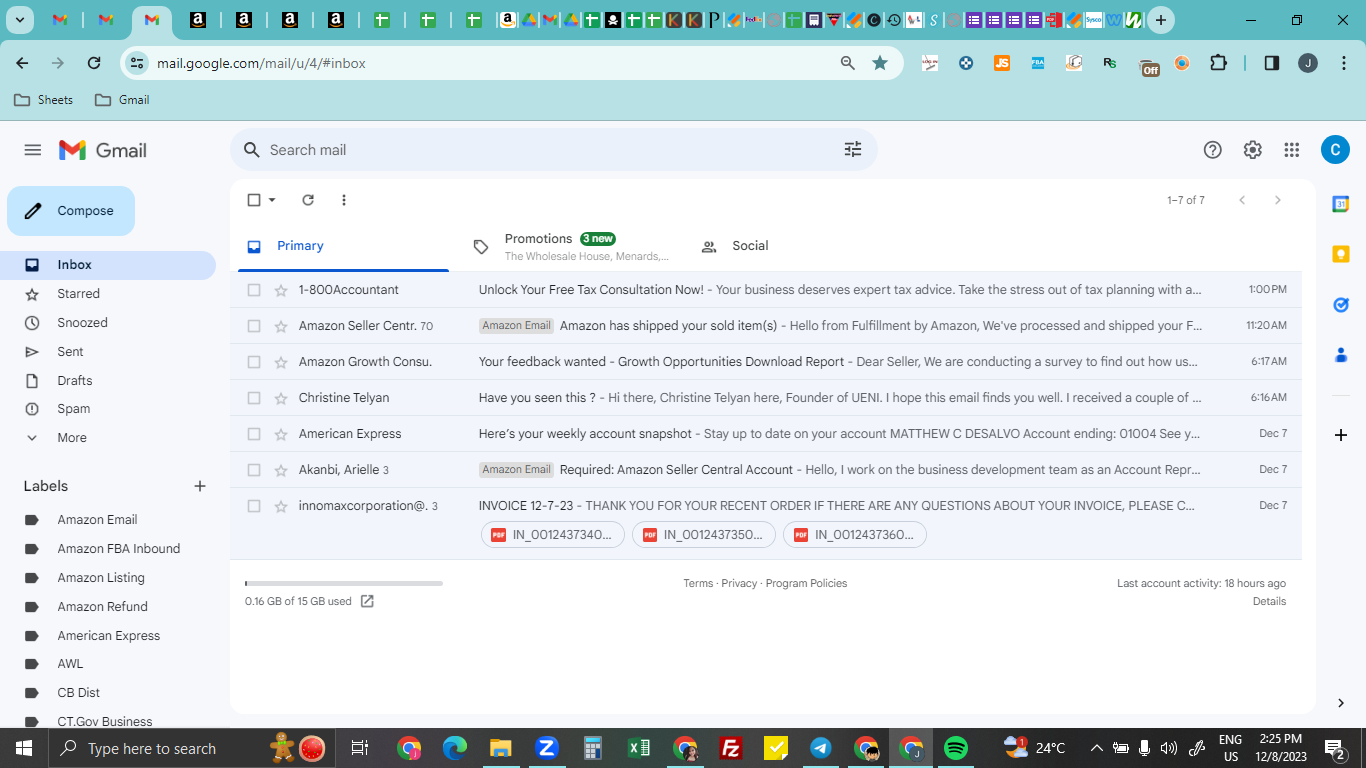The width and height of the screenshot is (1366, 768).
Task: Open Chrome side panel icon
Action: click(x=1272, y=63)
